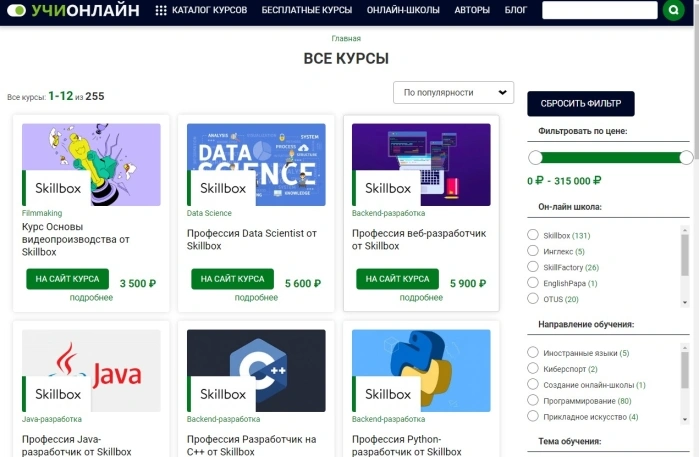Open the Java-разработка category link
Screen dimensions: 699x457
(52, 419)
